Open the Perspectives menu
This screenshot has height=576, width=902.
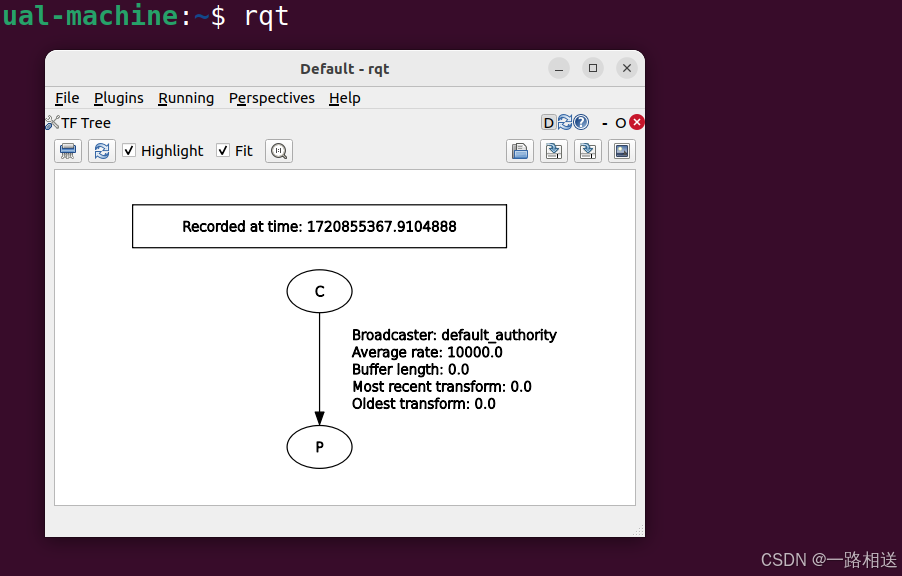[x=271, y=98]
